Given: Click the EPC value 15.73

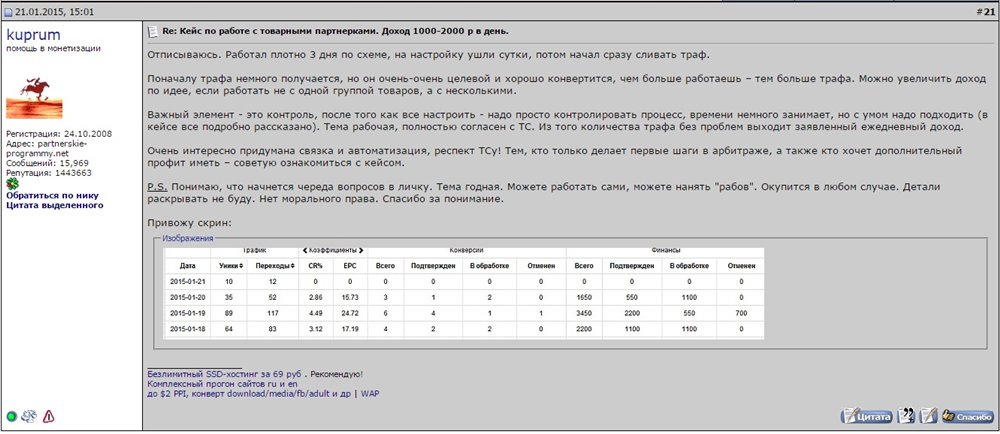Looking at the screenshot, I should point(351,298).
